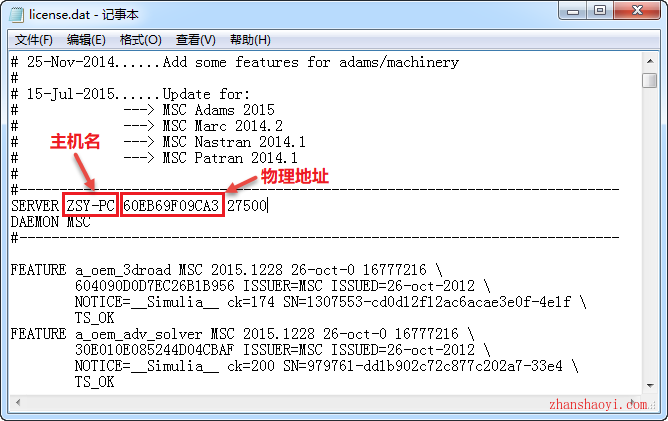
Task: Click on the word SERVER
Action: (x=35, y=206)
